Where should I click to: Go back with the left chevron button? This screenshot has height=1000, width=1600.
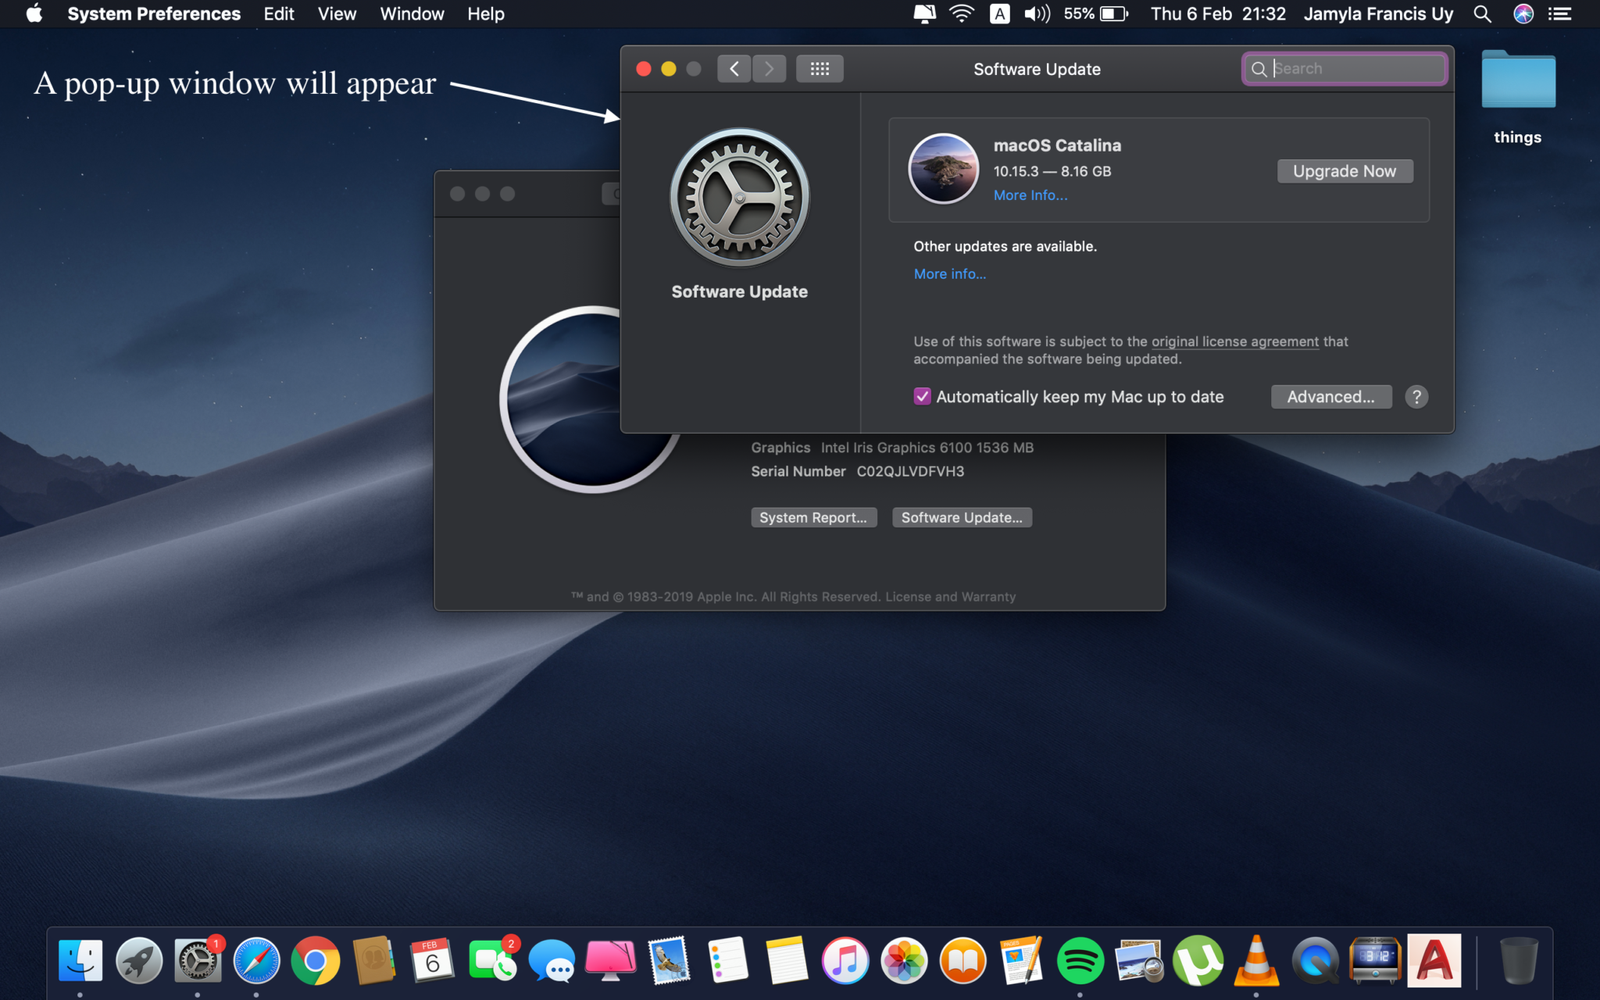[x=734, y=69]
